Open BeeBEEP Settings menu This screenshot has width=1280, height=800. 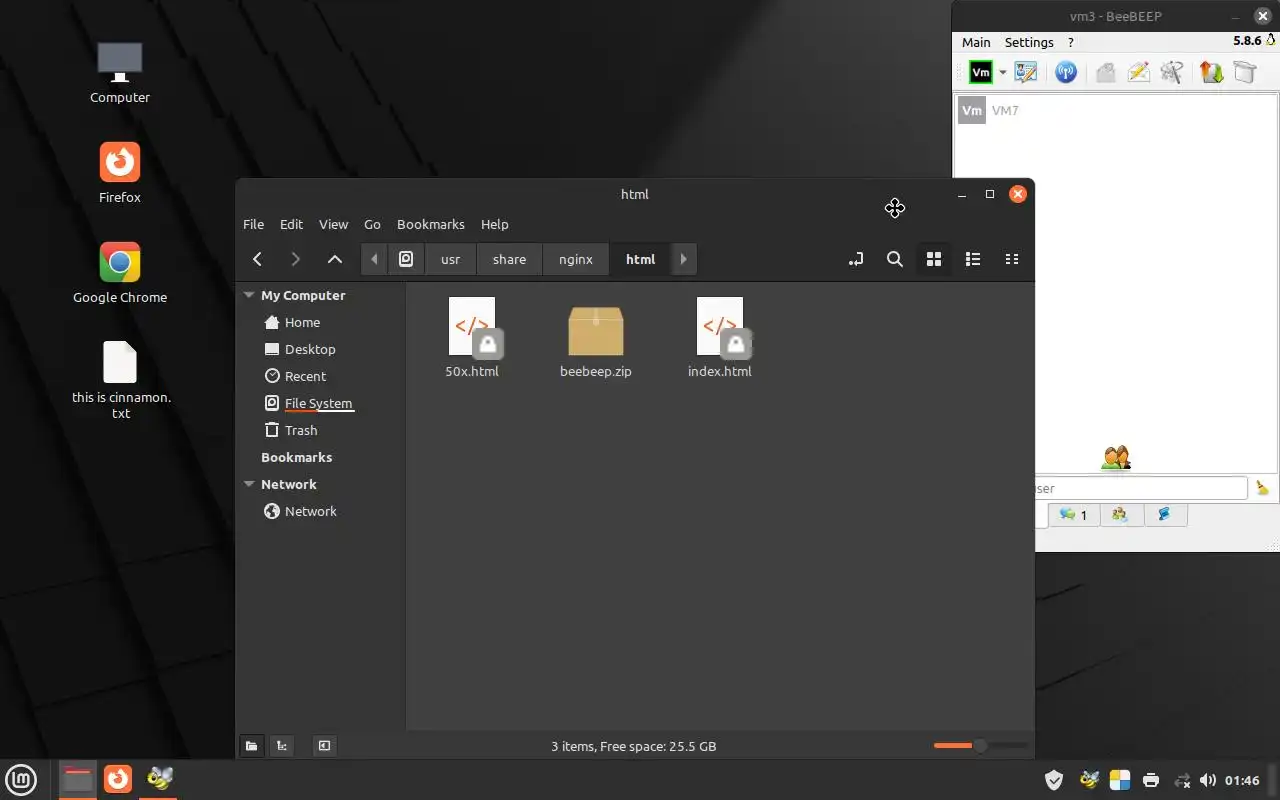(1029, 42)
